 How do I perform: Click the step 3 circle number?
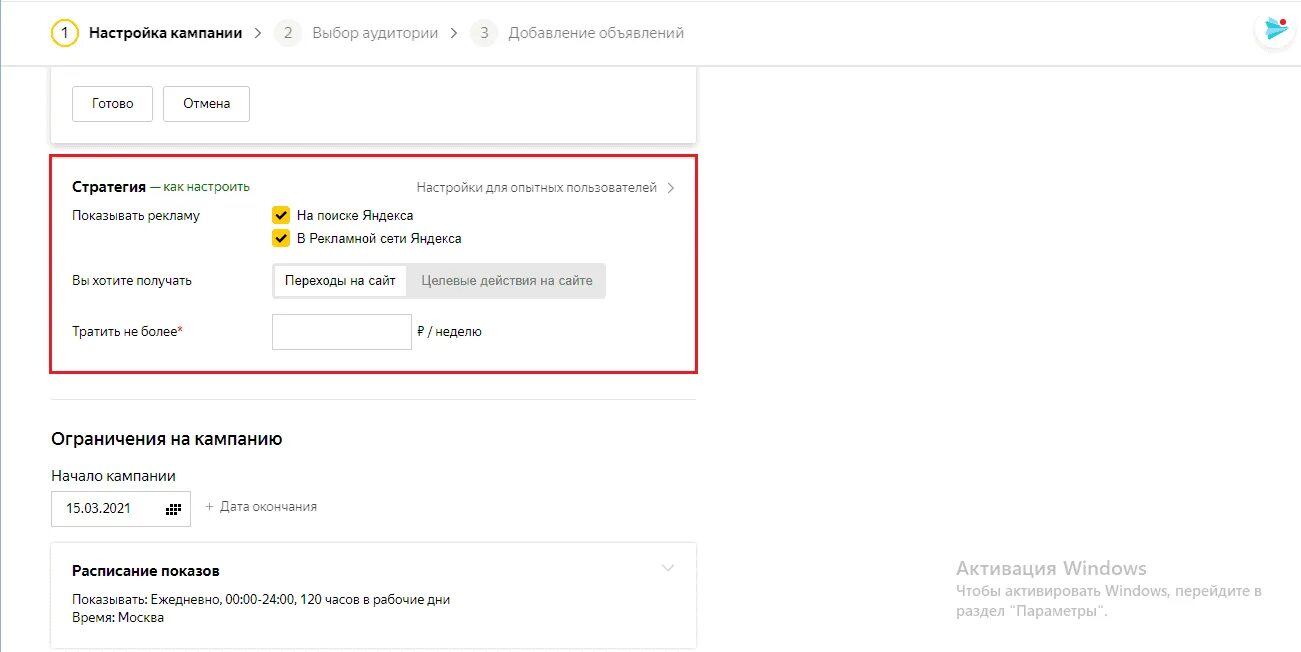[x=484, y=33]
